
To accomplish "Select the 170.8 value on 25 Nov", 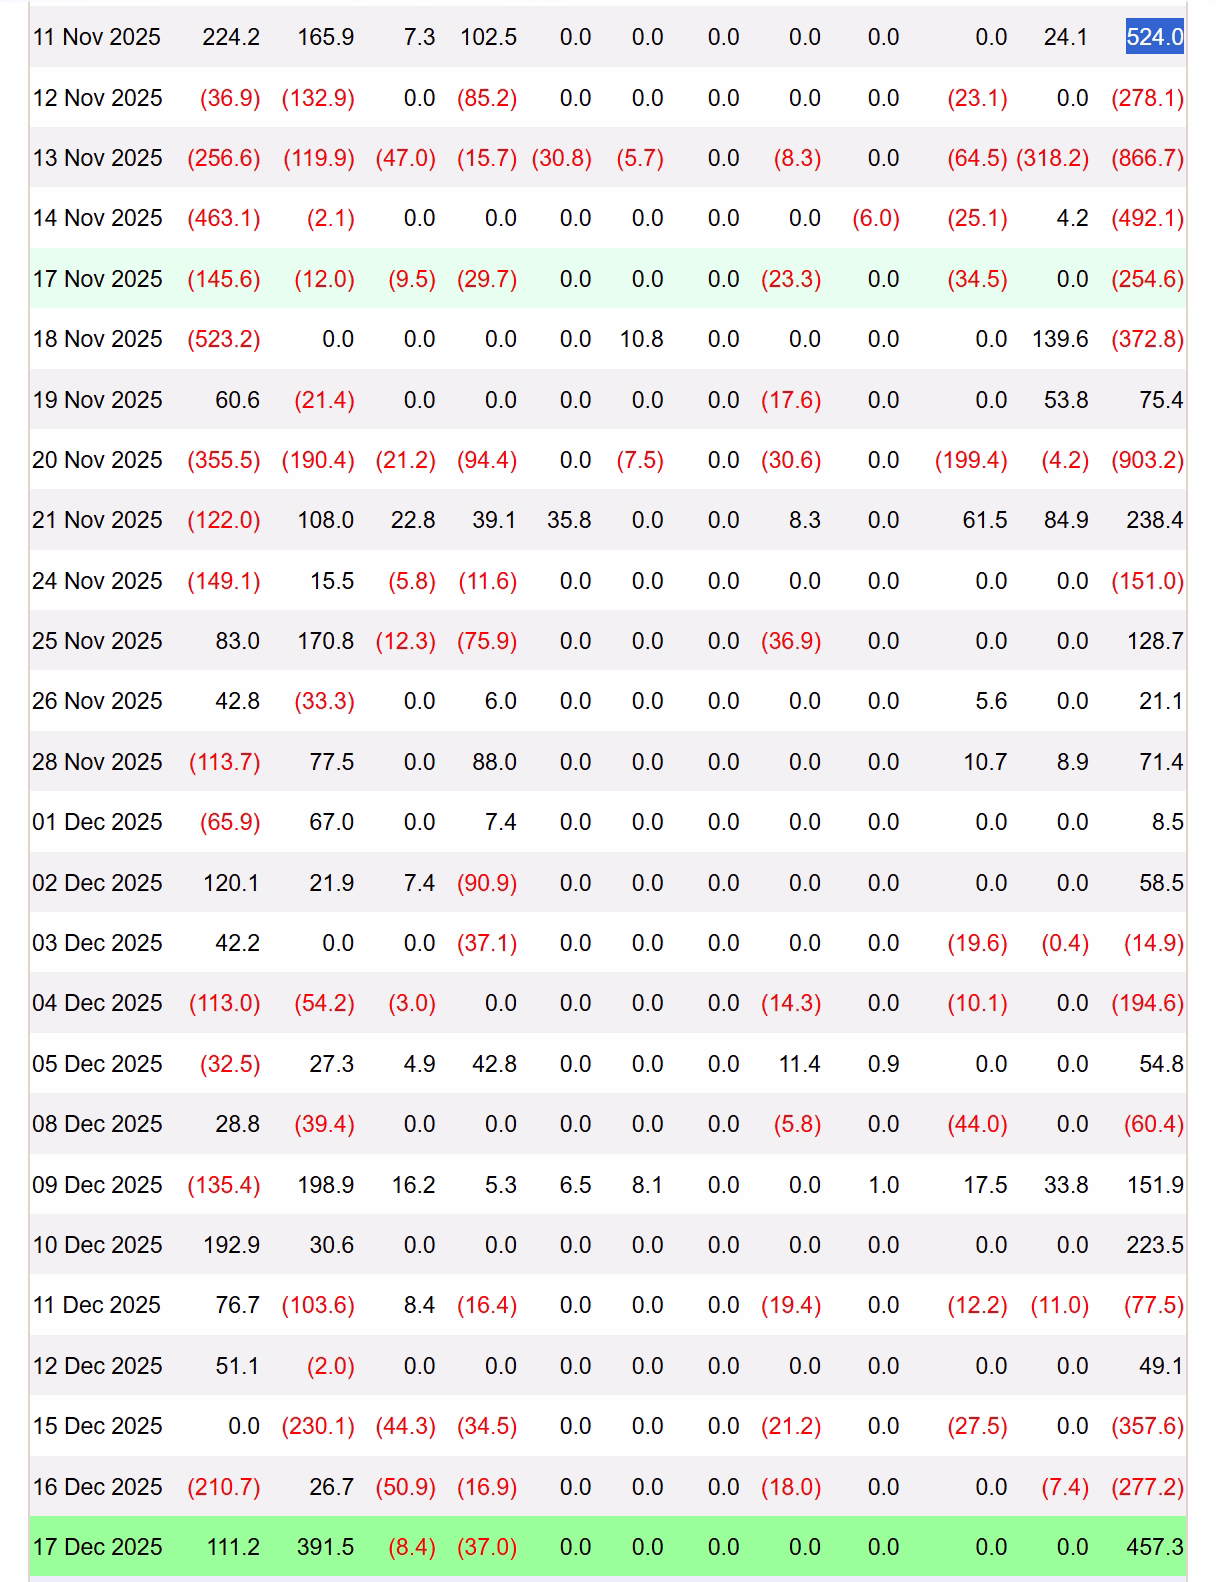I will pos(325,641).
